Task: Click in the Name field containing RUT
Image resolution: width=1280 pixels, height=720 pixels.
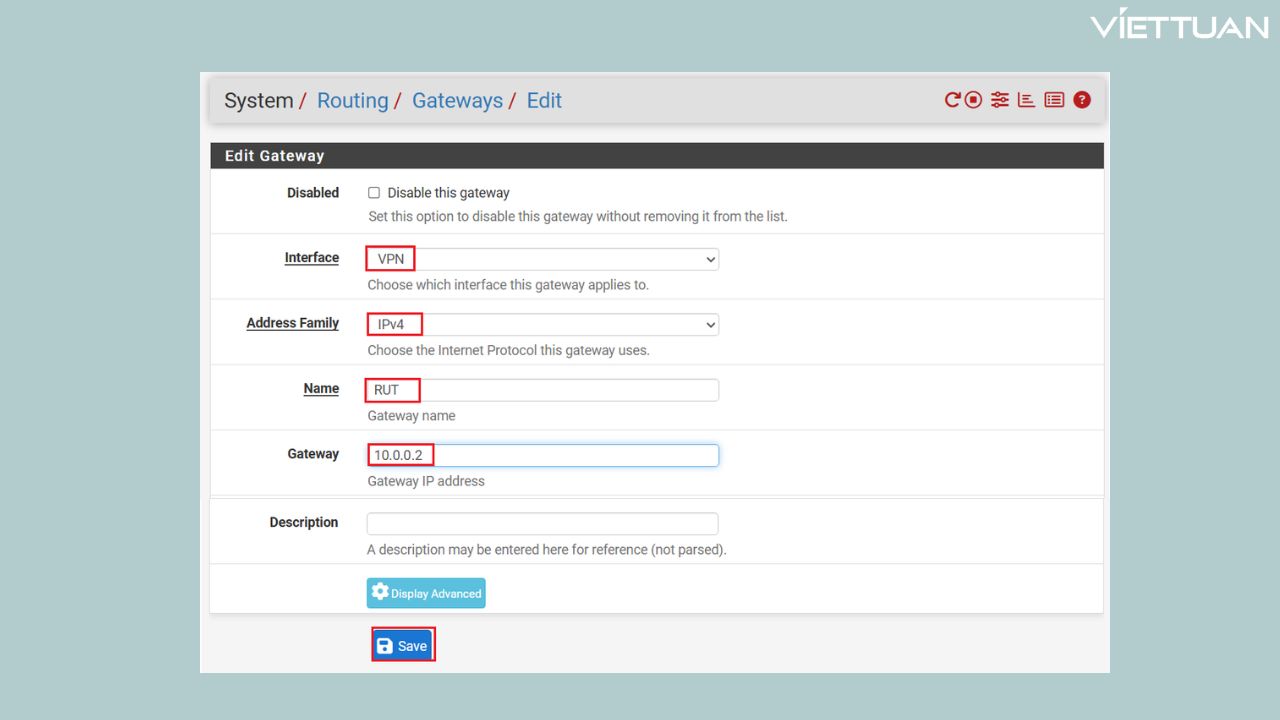Action: click(x=542, y=390)
